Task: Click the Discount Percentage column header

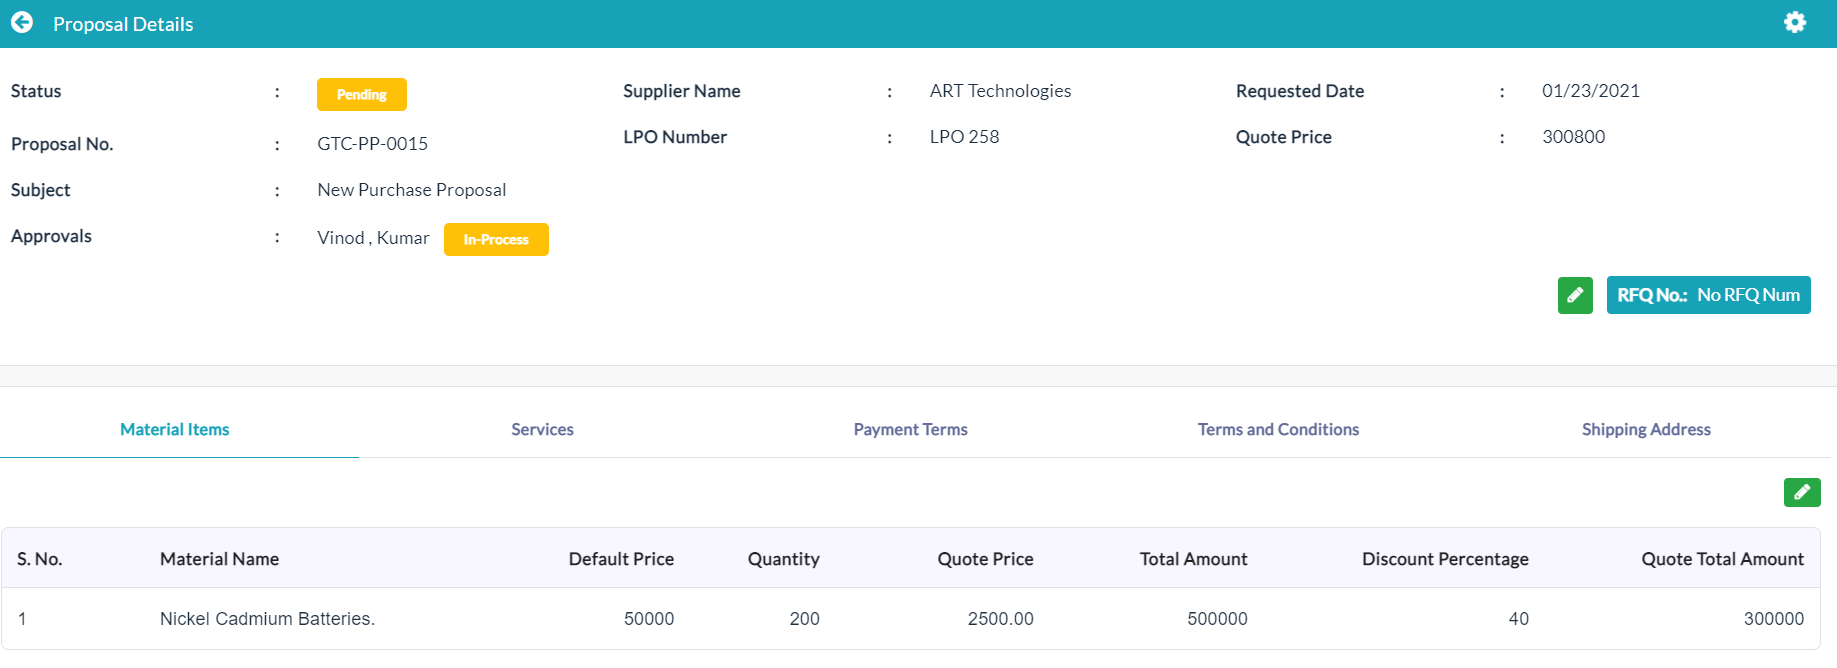Action: 1445,559
